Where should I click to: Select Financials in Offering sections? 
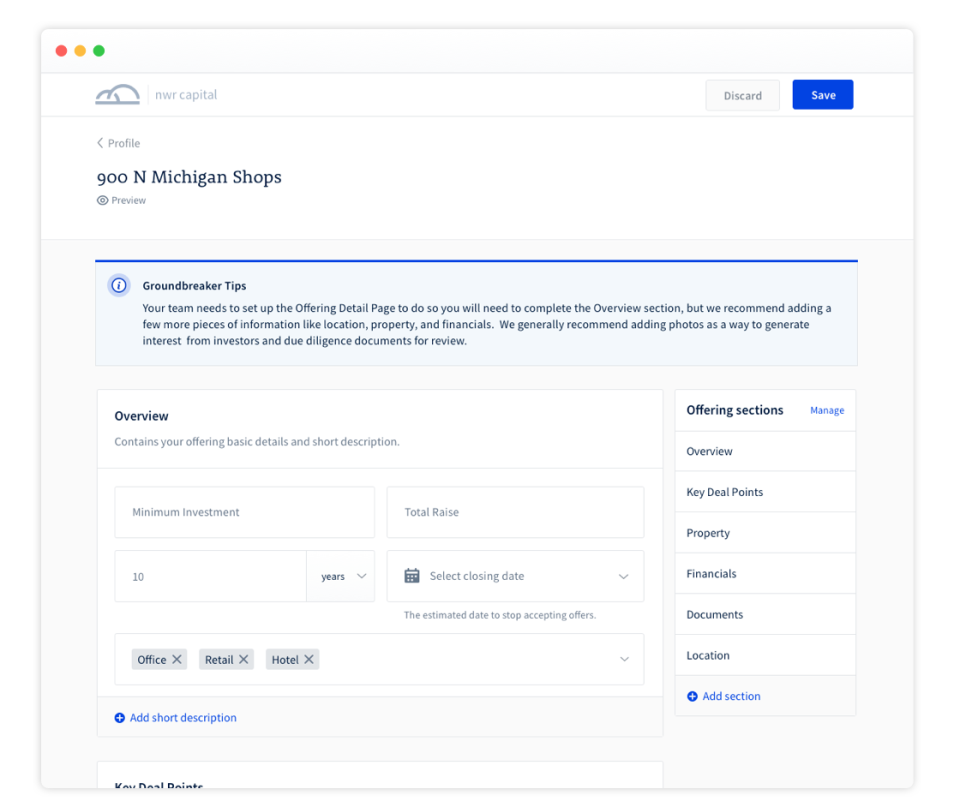coord(711,573)
